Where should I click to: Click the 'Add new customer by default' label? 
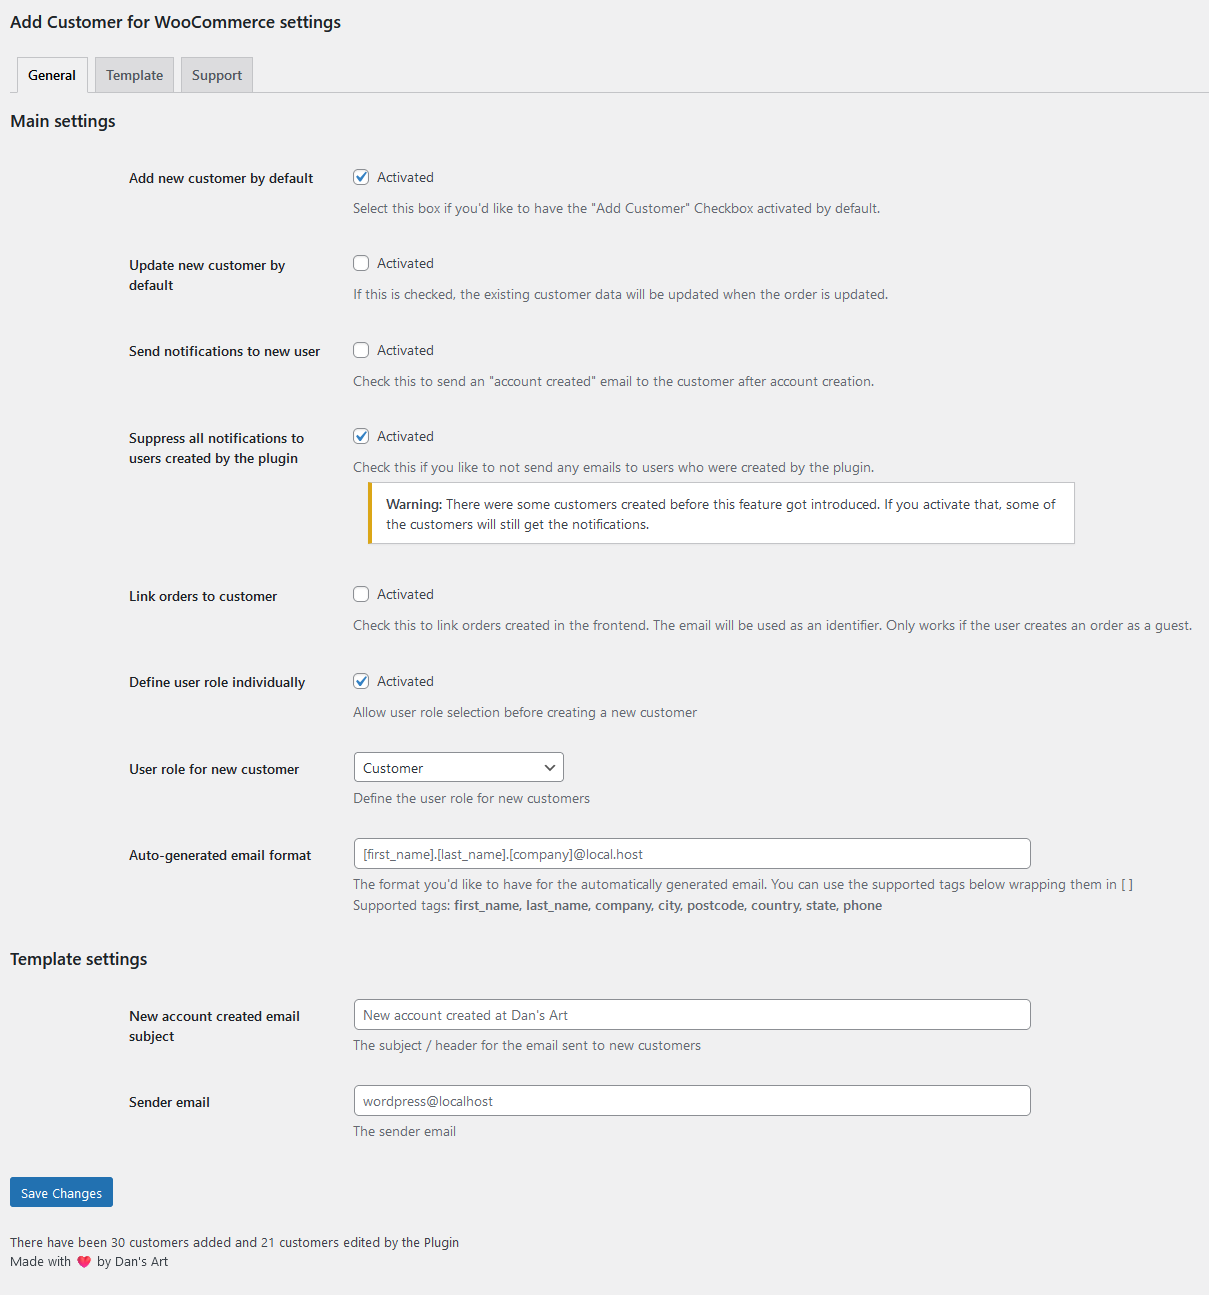[221, 178]
